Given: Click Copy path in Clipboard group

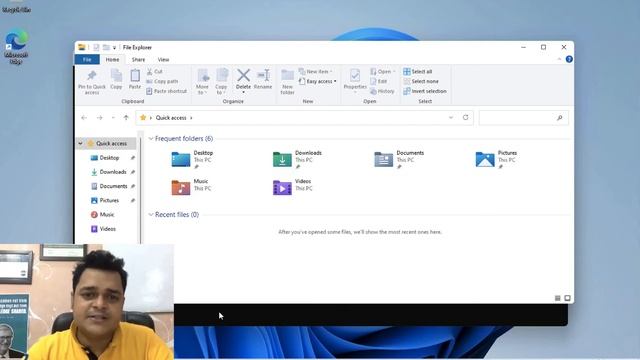Looking at the screenshot, I should pos(162,81).
